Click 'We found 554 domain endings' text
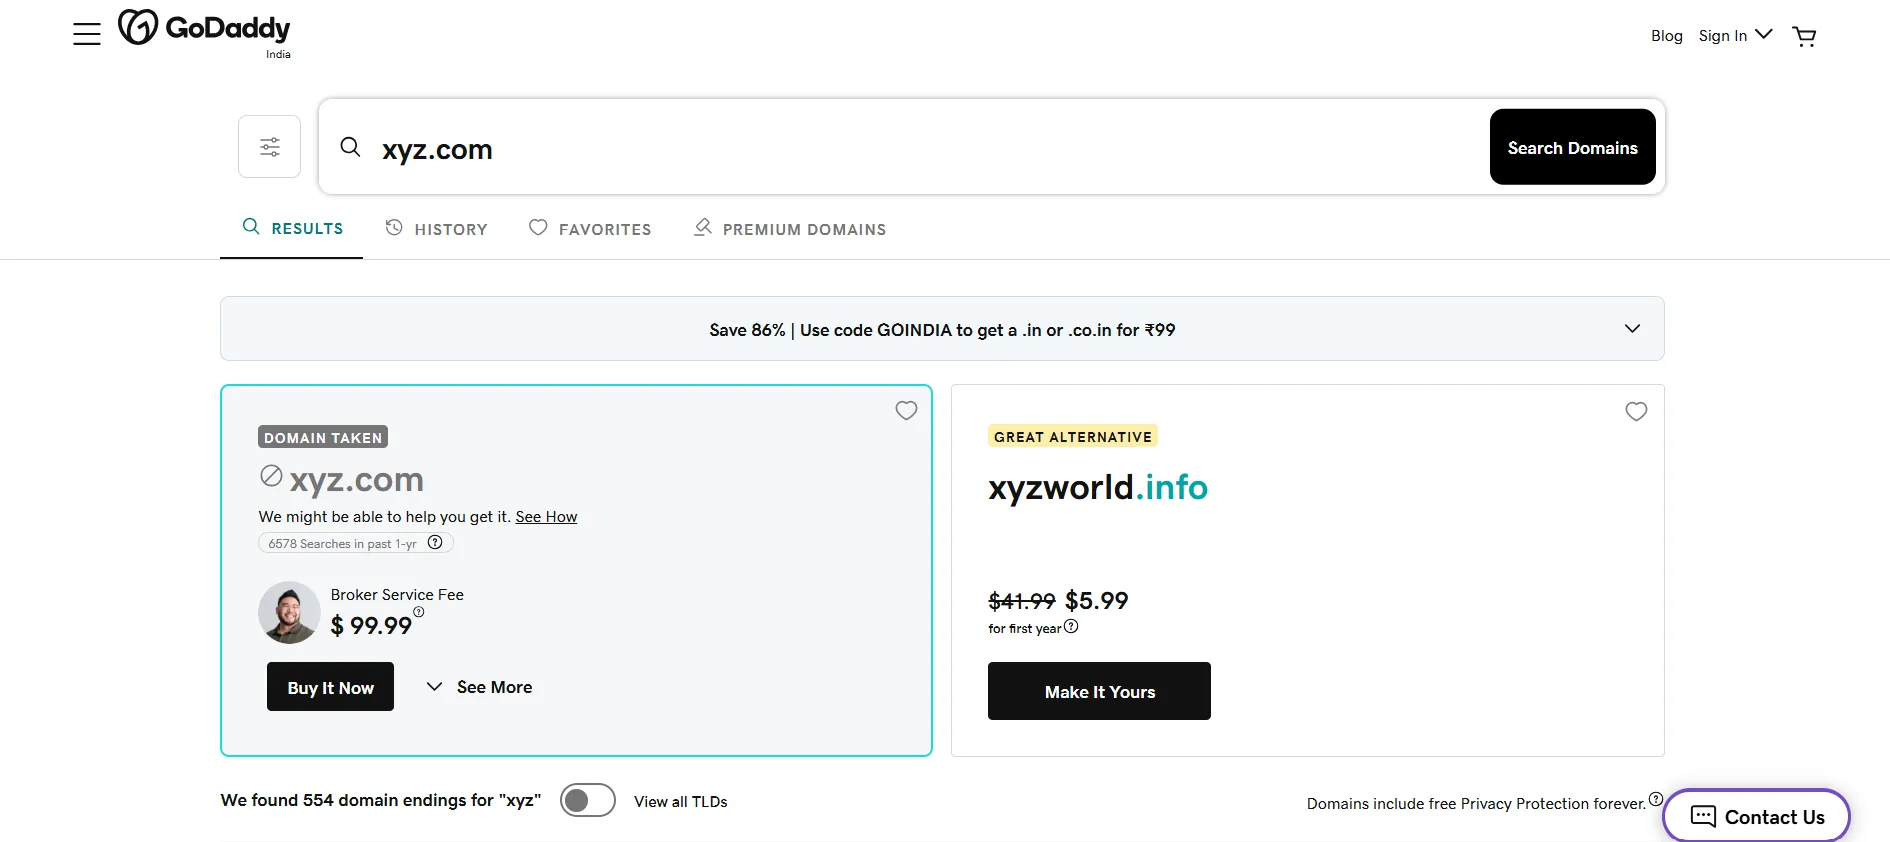 381,800
